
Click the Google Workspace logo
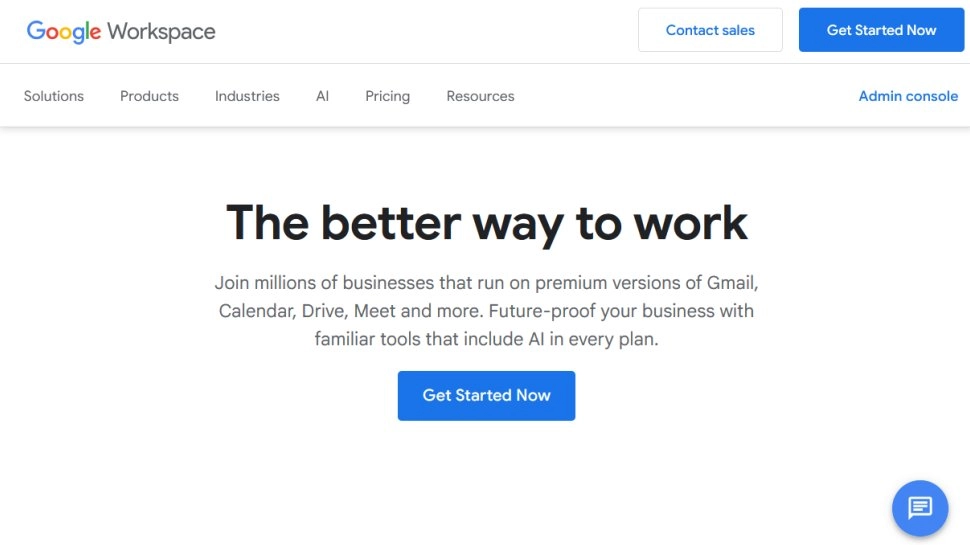click(121, 31)
